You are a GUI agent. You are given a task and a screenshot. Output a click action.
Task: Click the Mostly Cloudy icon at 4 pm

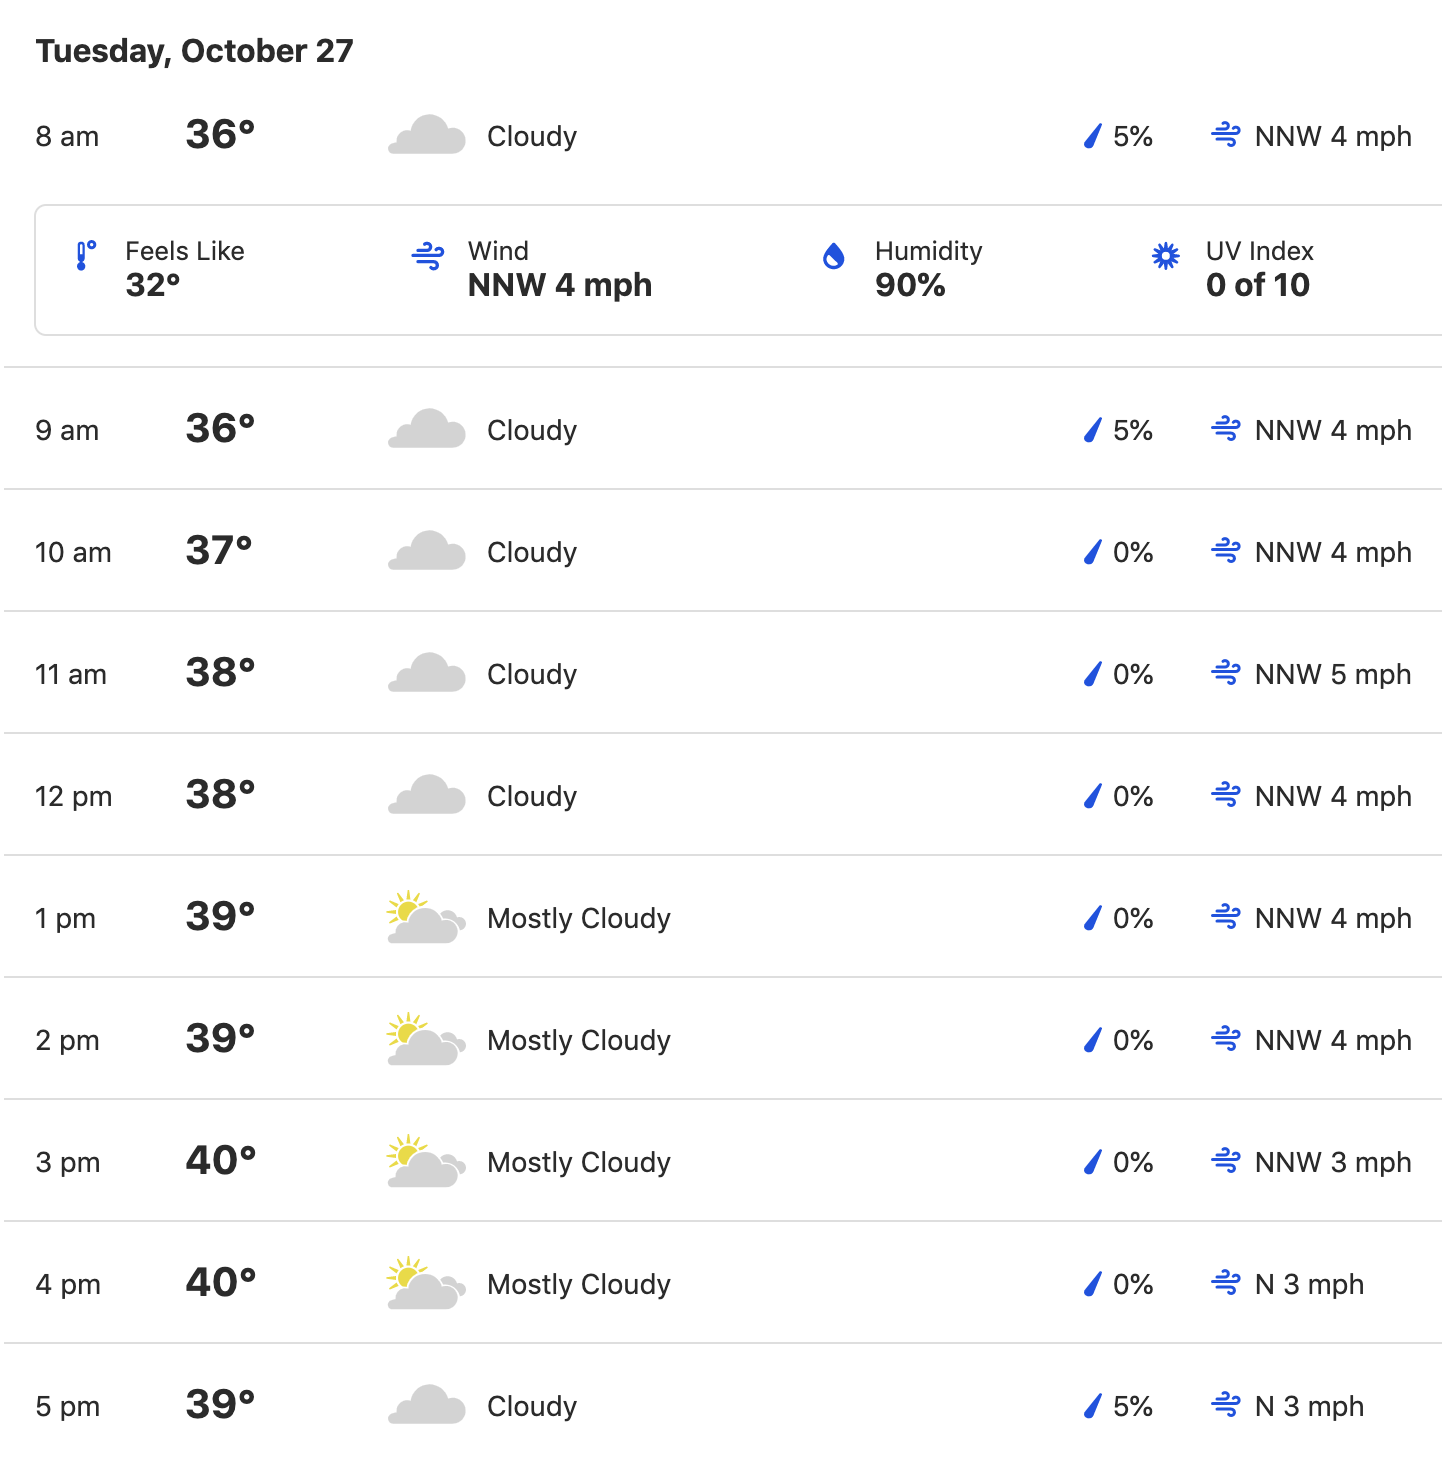click(x=427, y=1283)
